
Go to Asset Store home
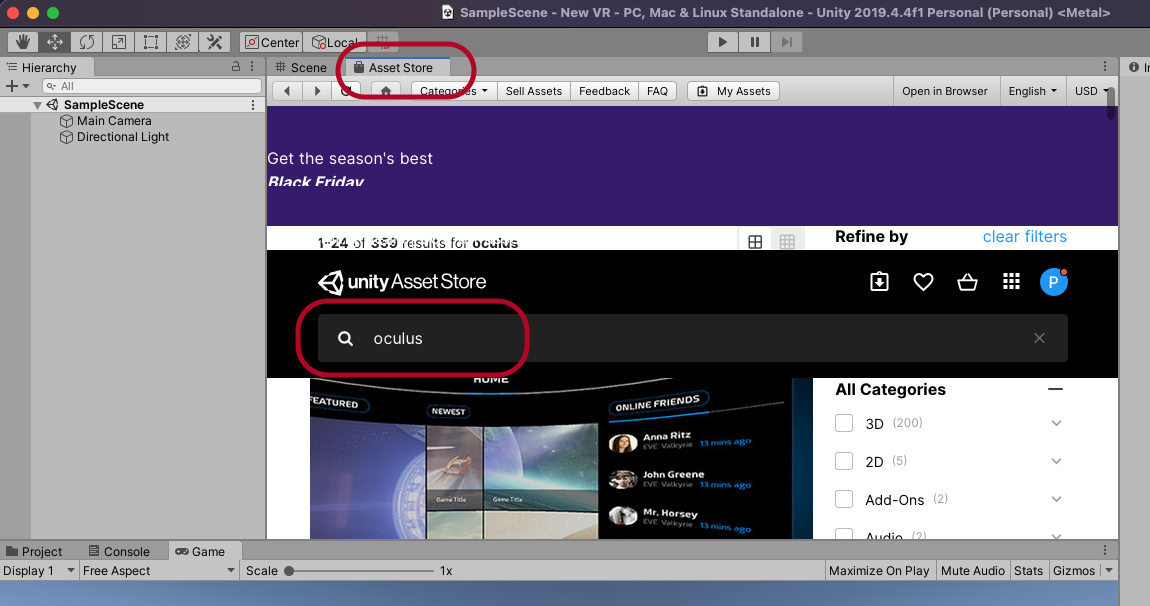click(x=386, y=91)
